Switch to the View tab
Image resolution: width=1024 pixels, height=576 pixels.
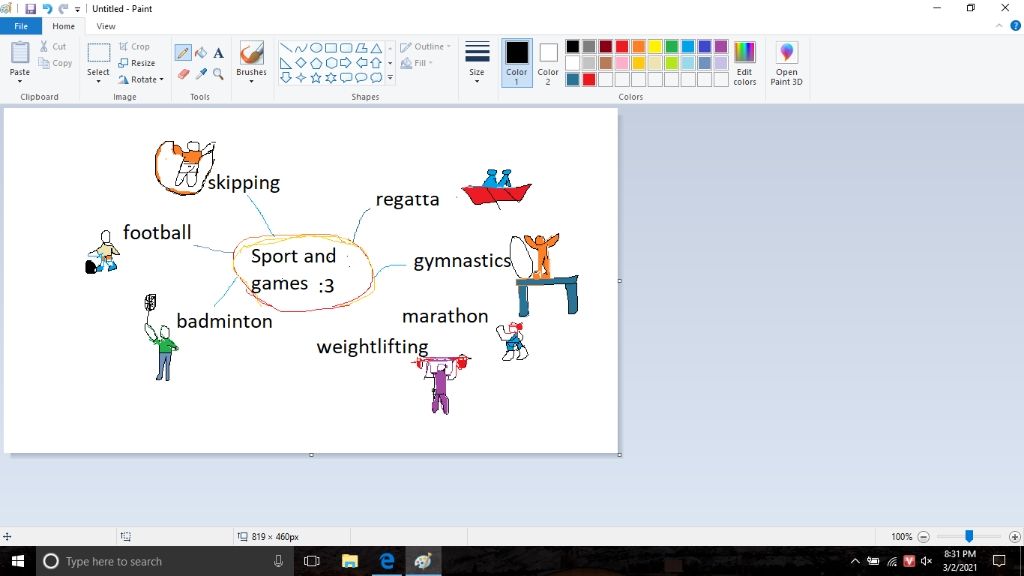[x=106, y=26]
